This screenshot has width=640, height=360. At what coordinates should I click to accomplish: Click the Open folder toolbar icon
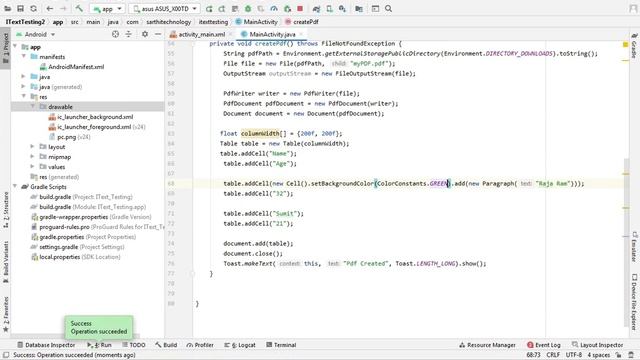pyautogui.click(x=8, y=8)
